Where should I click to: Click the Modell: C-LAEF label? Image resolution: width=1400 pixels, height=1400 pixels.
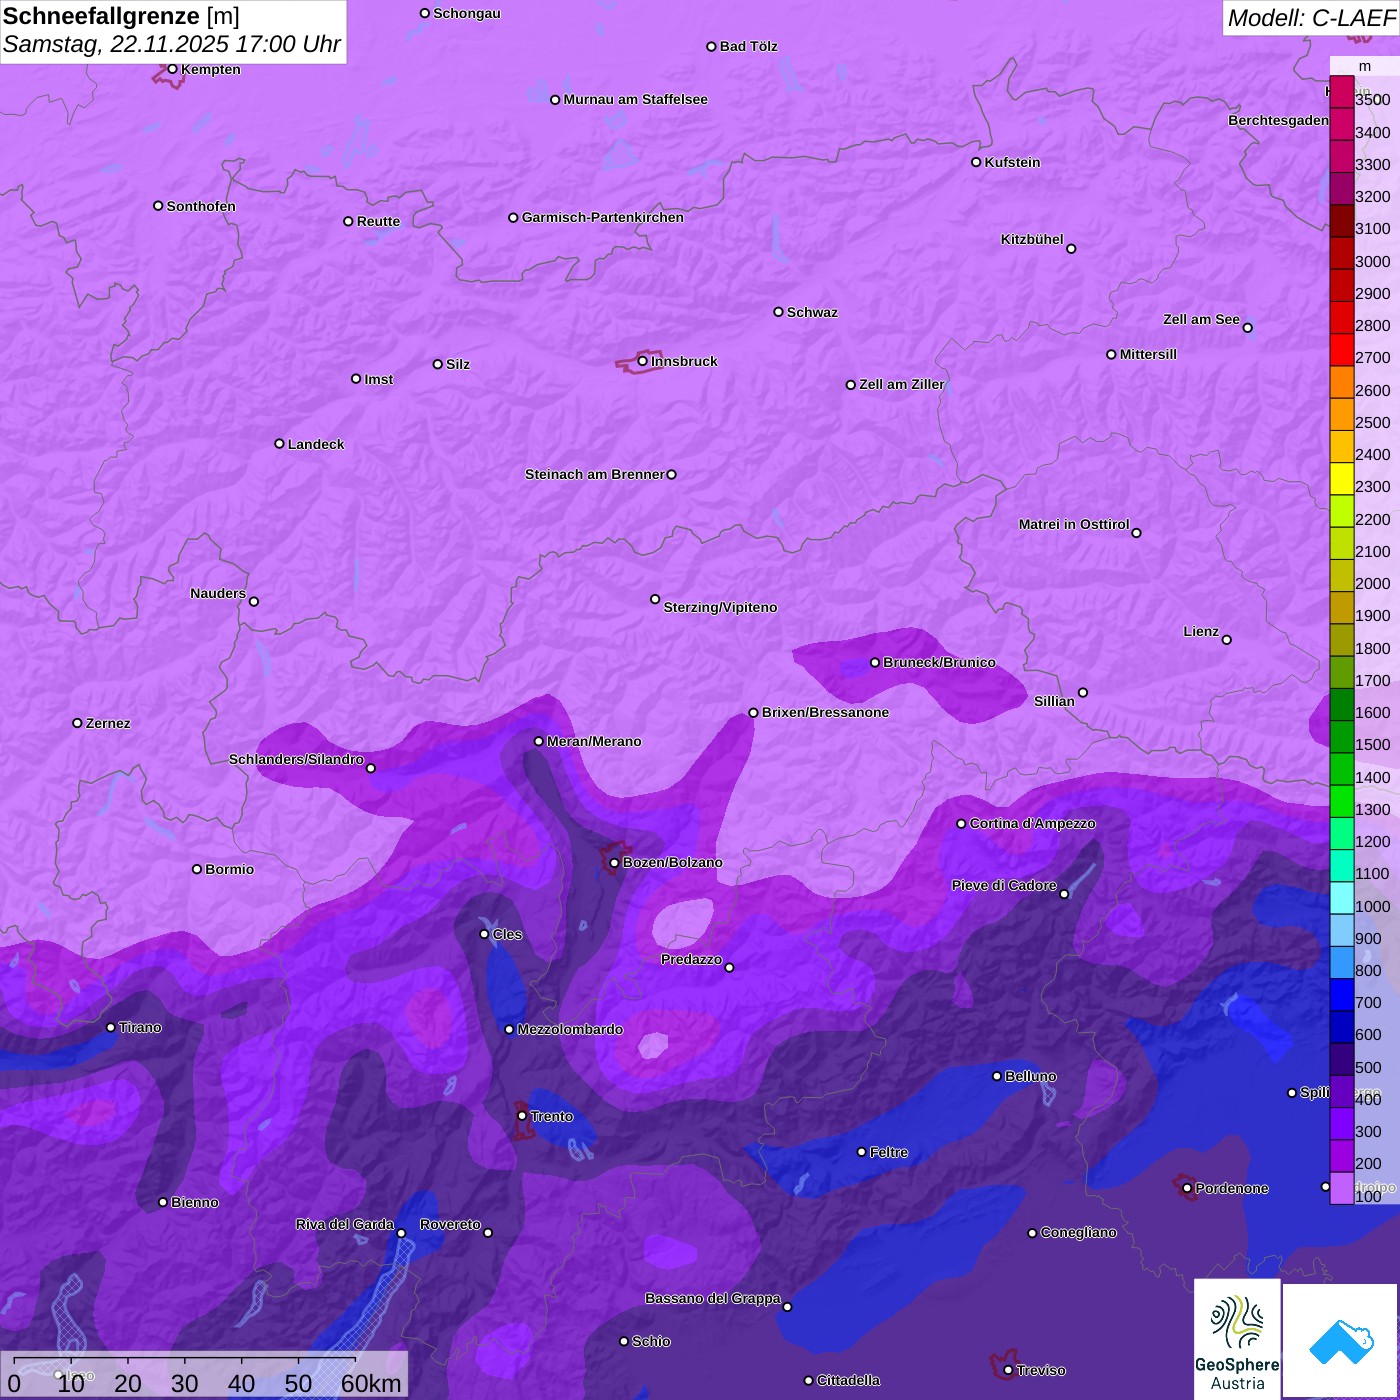coord(1311,18)
